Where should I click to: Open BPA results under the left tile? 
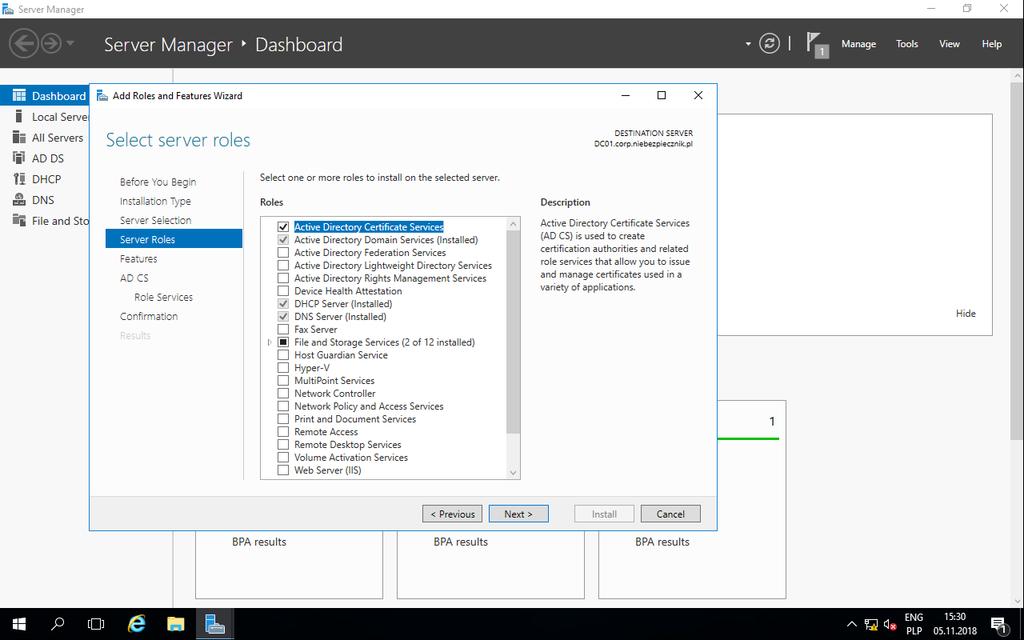pos(259,541)
